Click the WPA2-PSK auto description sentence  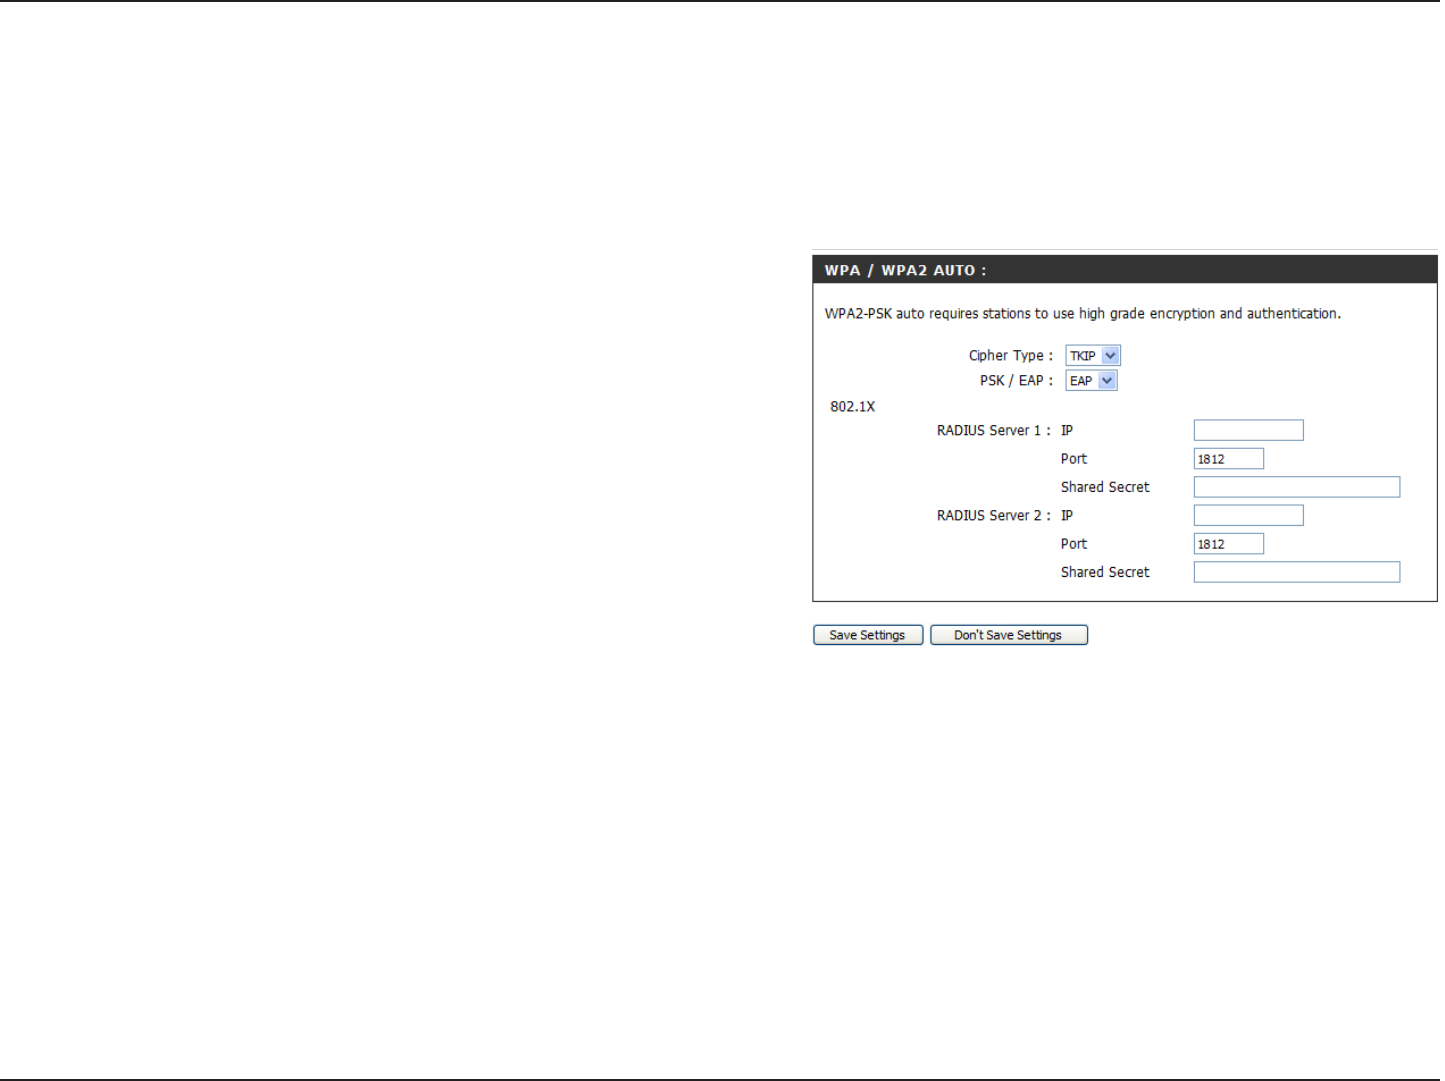pos(1083,314)
